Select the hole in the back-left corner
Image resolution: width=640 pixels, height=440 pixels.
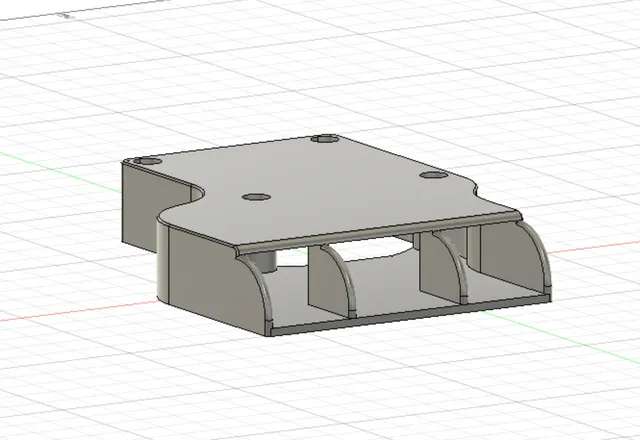(x=147, y=161)
